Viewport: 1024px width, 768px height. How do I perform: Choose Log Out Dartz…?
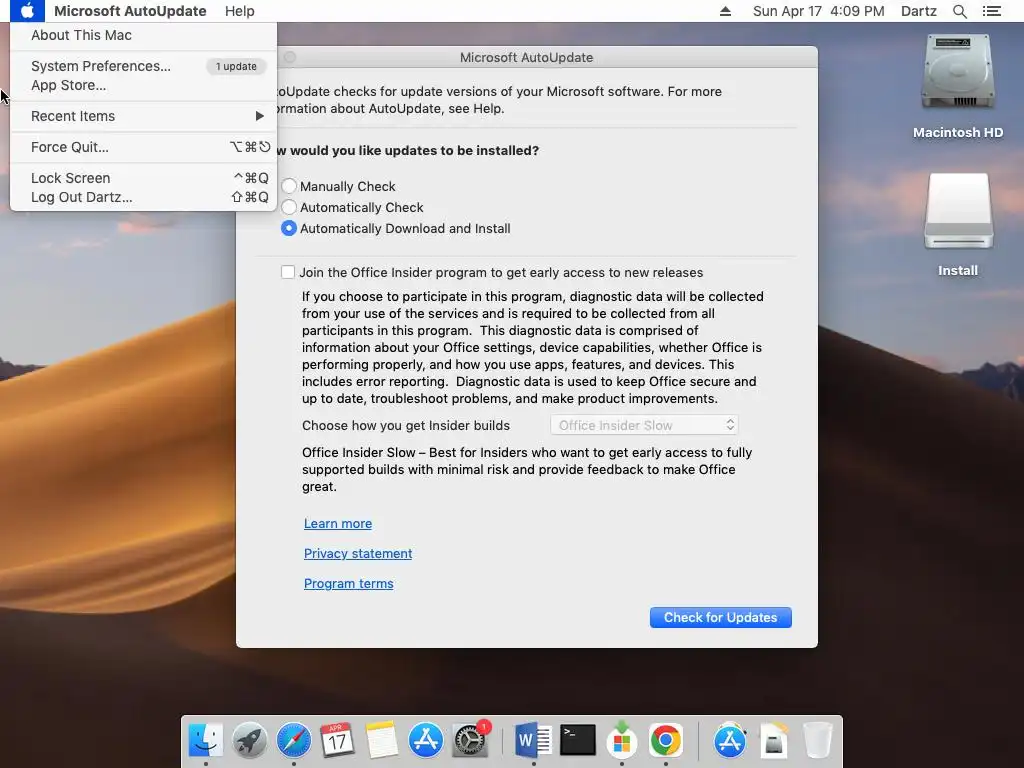point(143,197)
